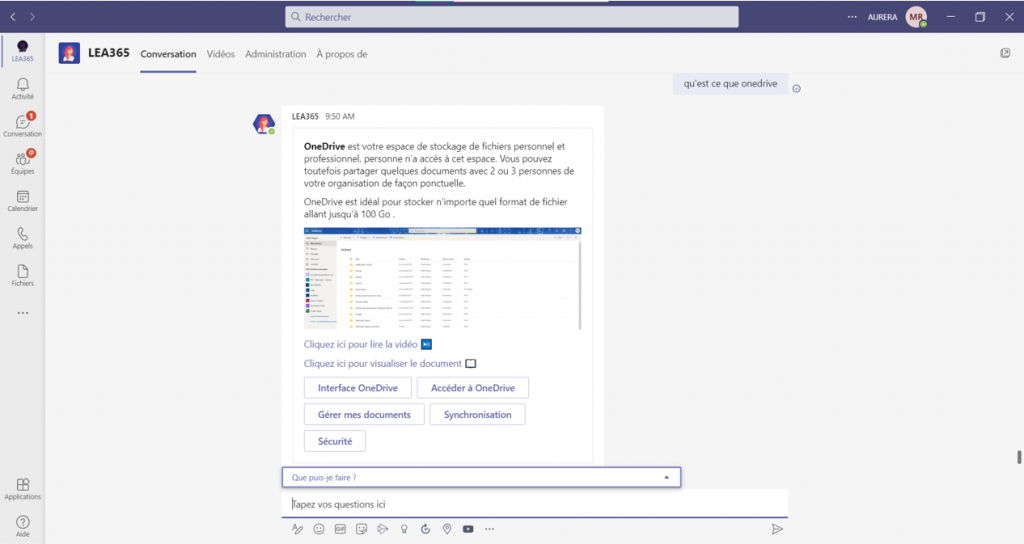
Task: Pop out the chat window
Action: click(1005, 53)
